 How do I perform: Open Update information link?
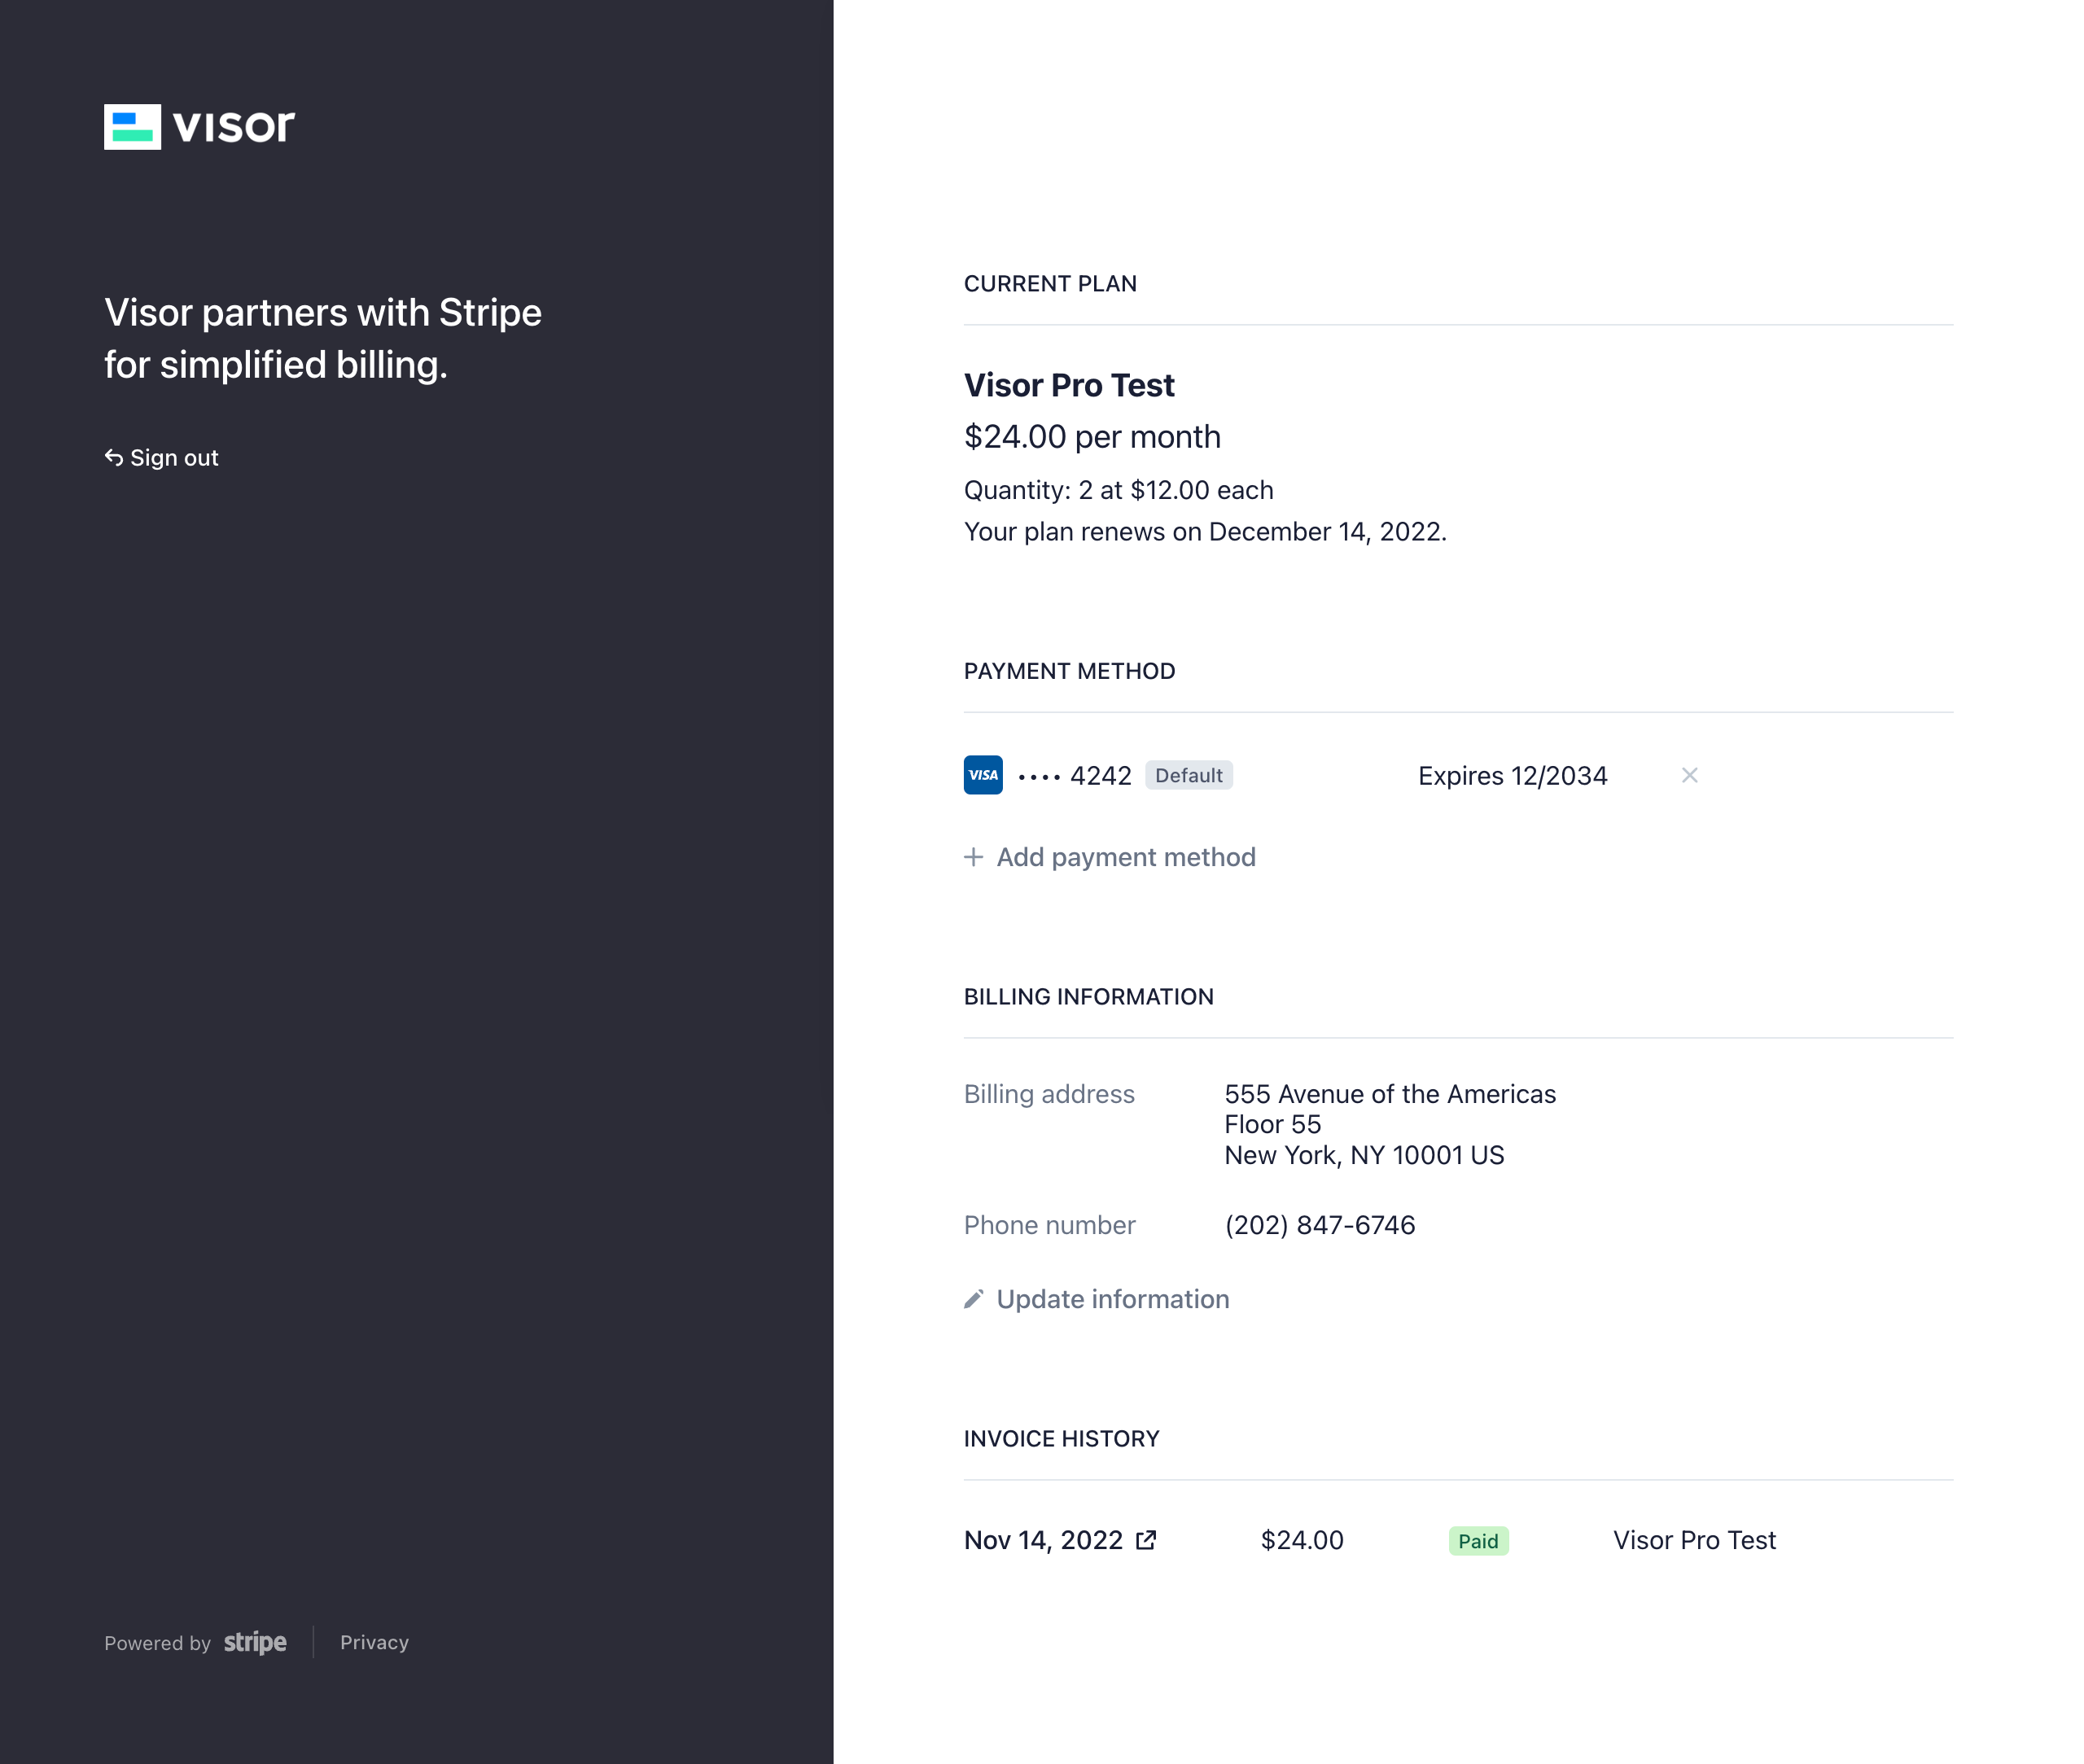1112,1299
